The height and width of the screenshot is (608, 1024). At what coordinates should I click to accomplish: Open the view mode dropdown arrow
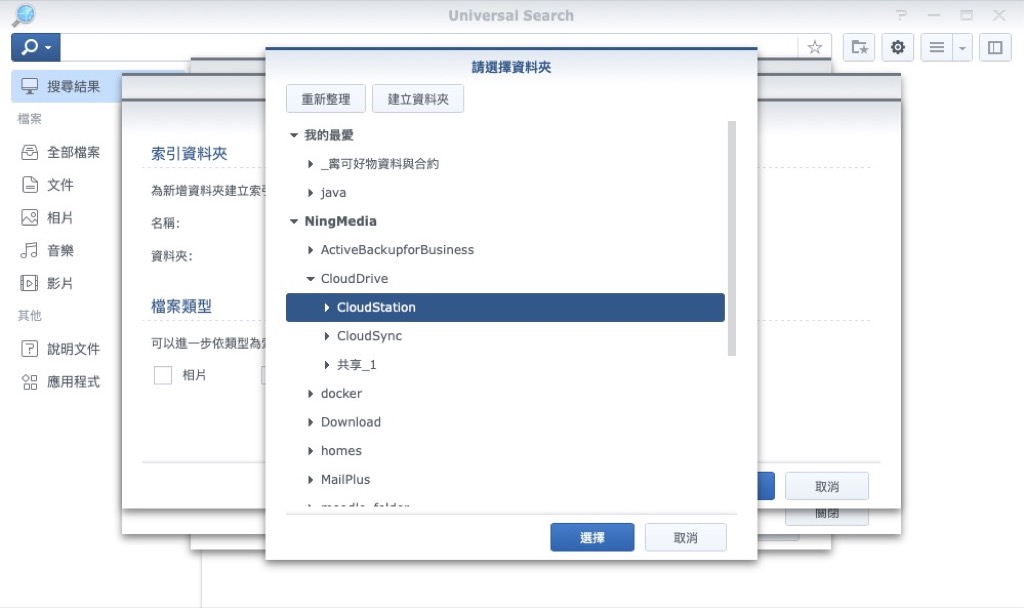(963, 47)
